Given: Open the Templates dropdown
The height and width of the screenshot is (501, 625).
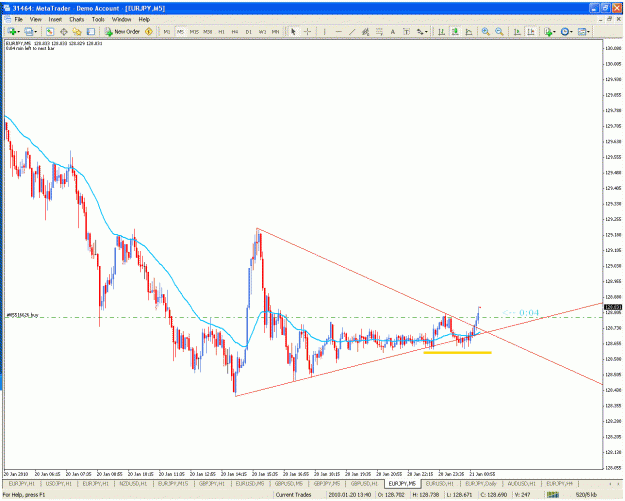Looking at the screenshot, I should (588, 32).
